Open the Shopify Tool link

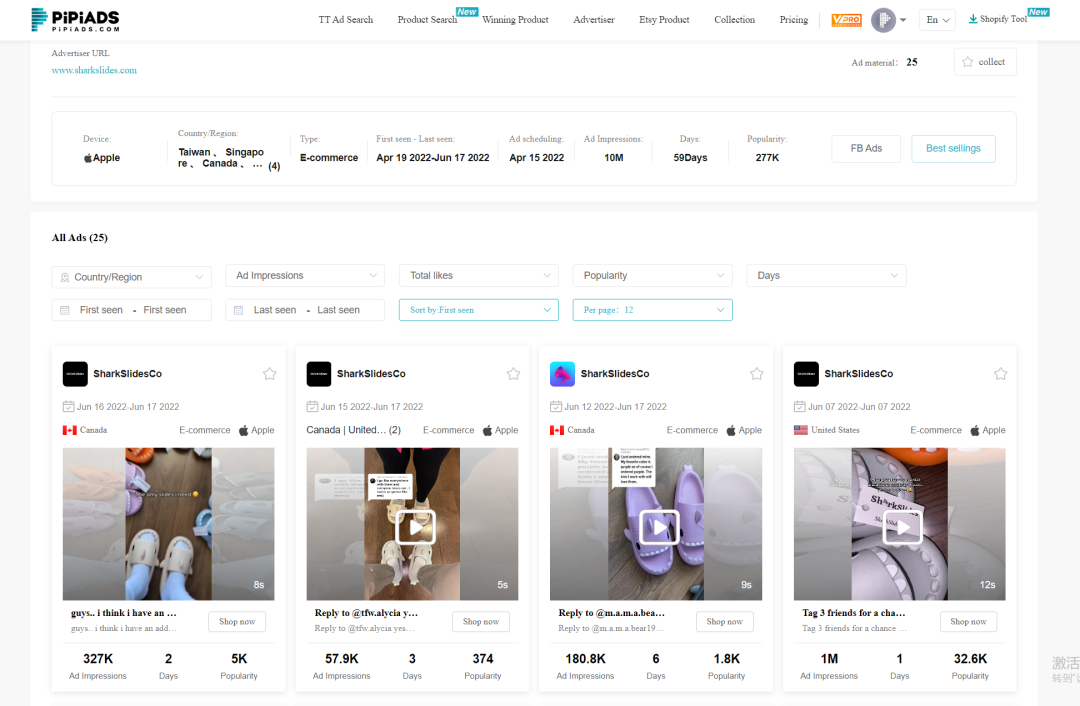tap(1003, 19)
